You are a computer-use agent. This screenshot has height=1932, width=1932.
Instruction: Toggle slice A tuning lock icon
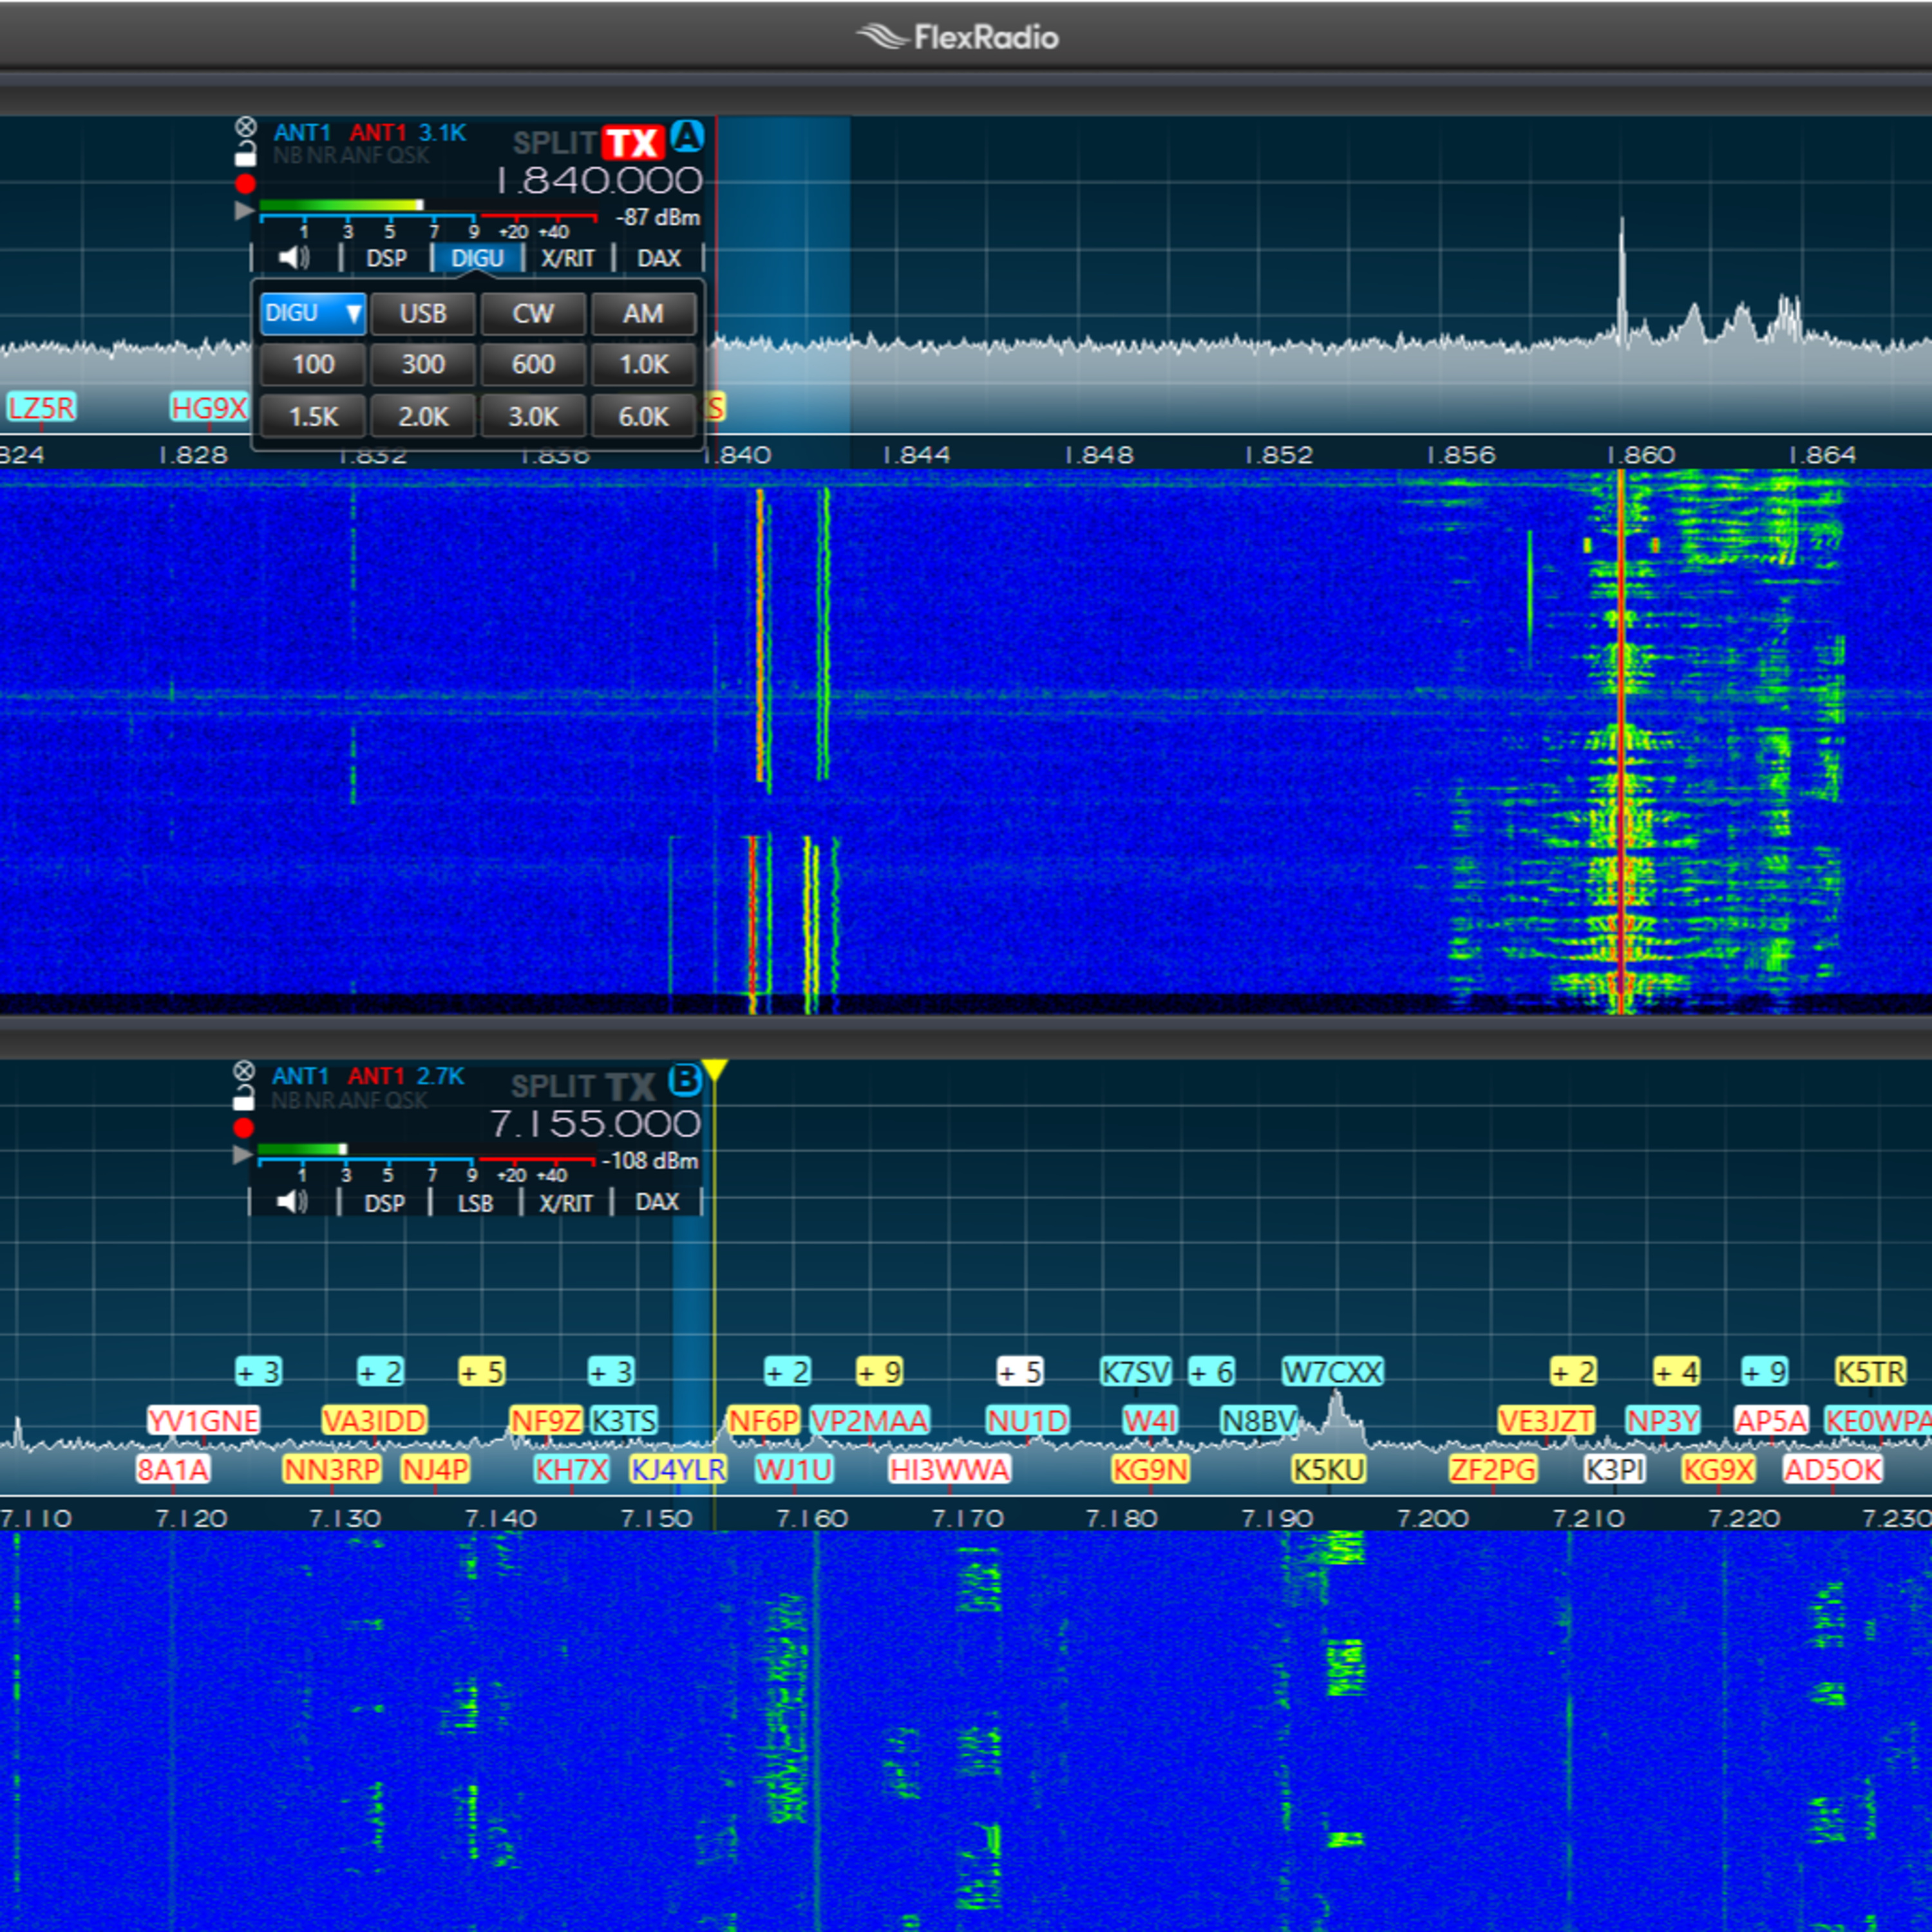[245, 155]
